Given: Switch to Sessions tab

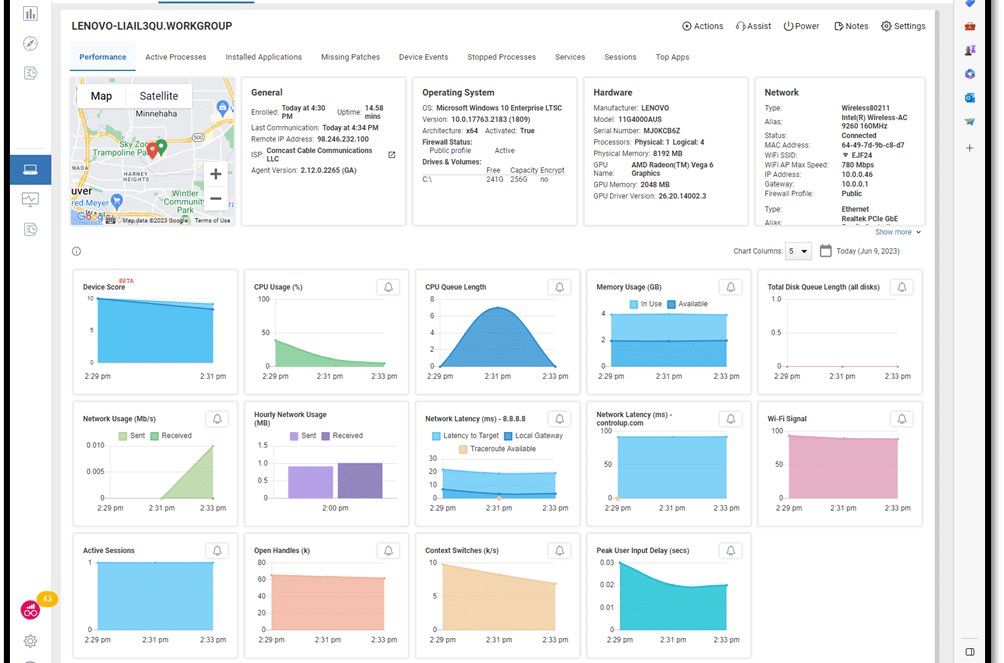Looking at the screenshot, I should click(620, 57).
